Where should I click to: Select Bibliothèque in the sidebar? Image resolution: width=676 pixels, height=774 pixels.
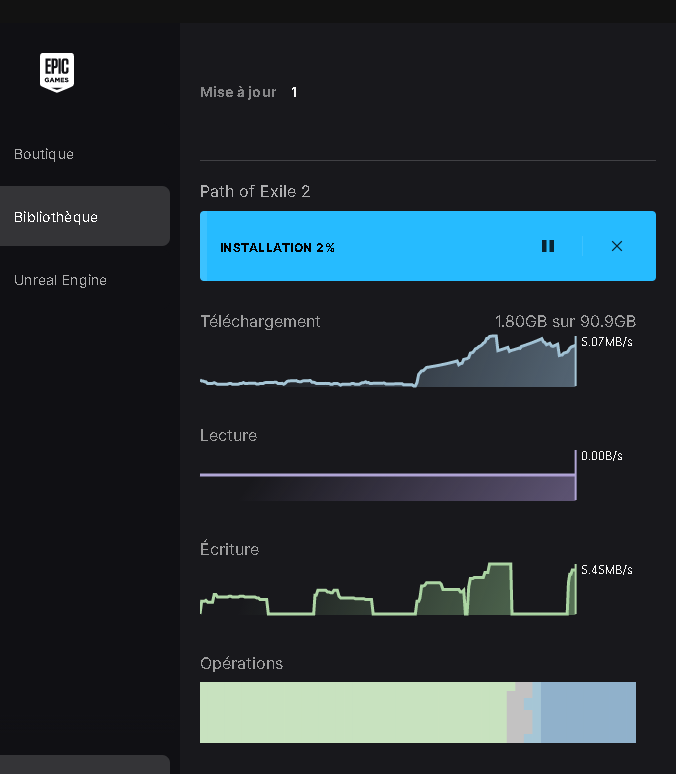click(x=85, y=216)
